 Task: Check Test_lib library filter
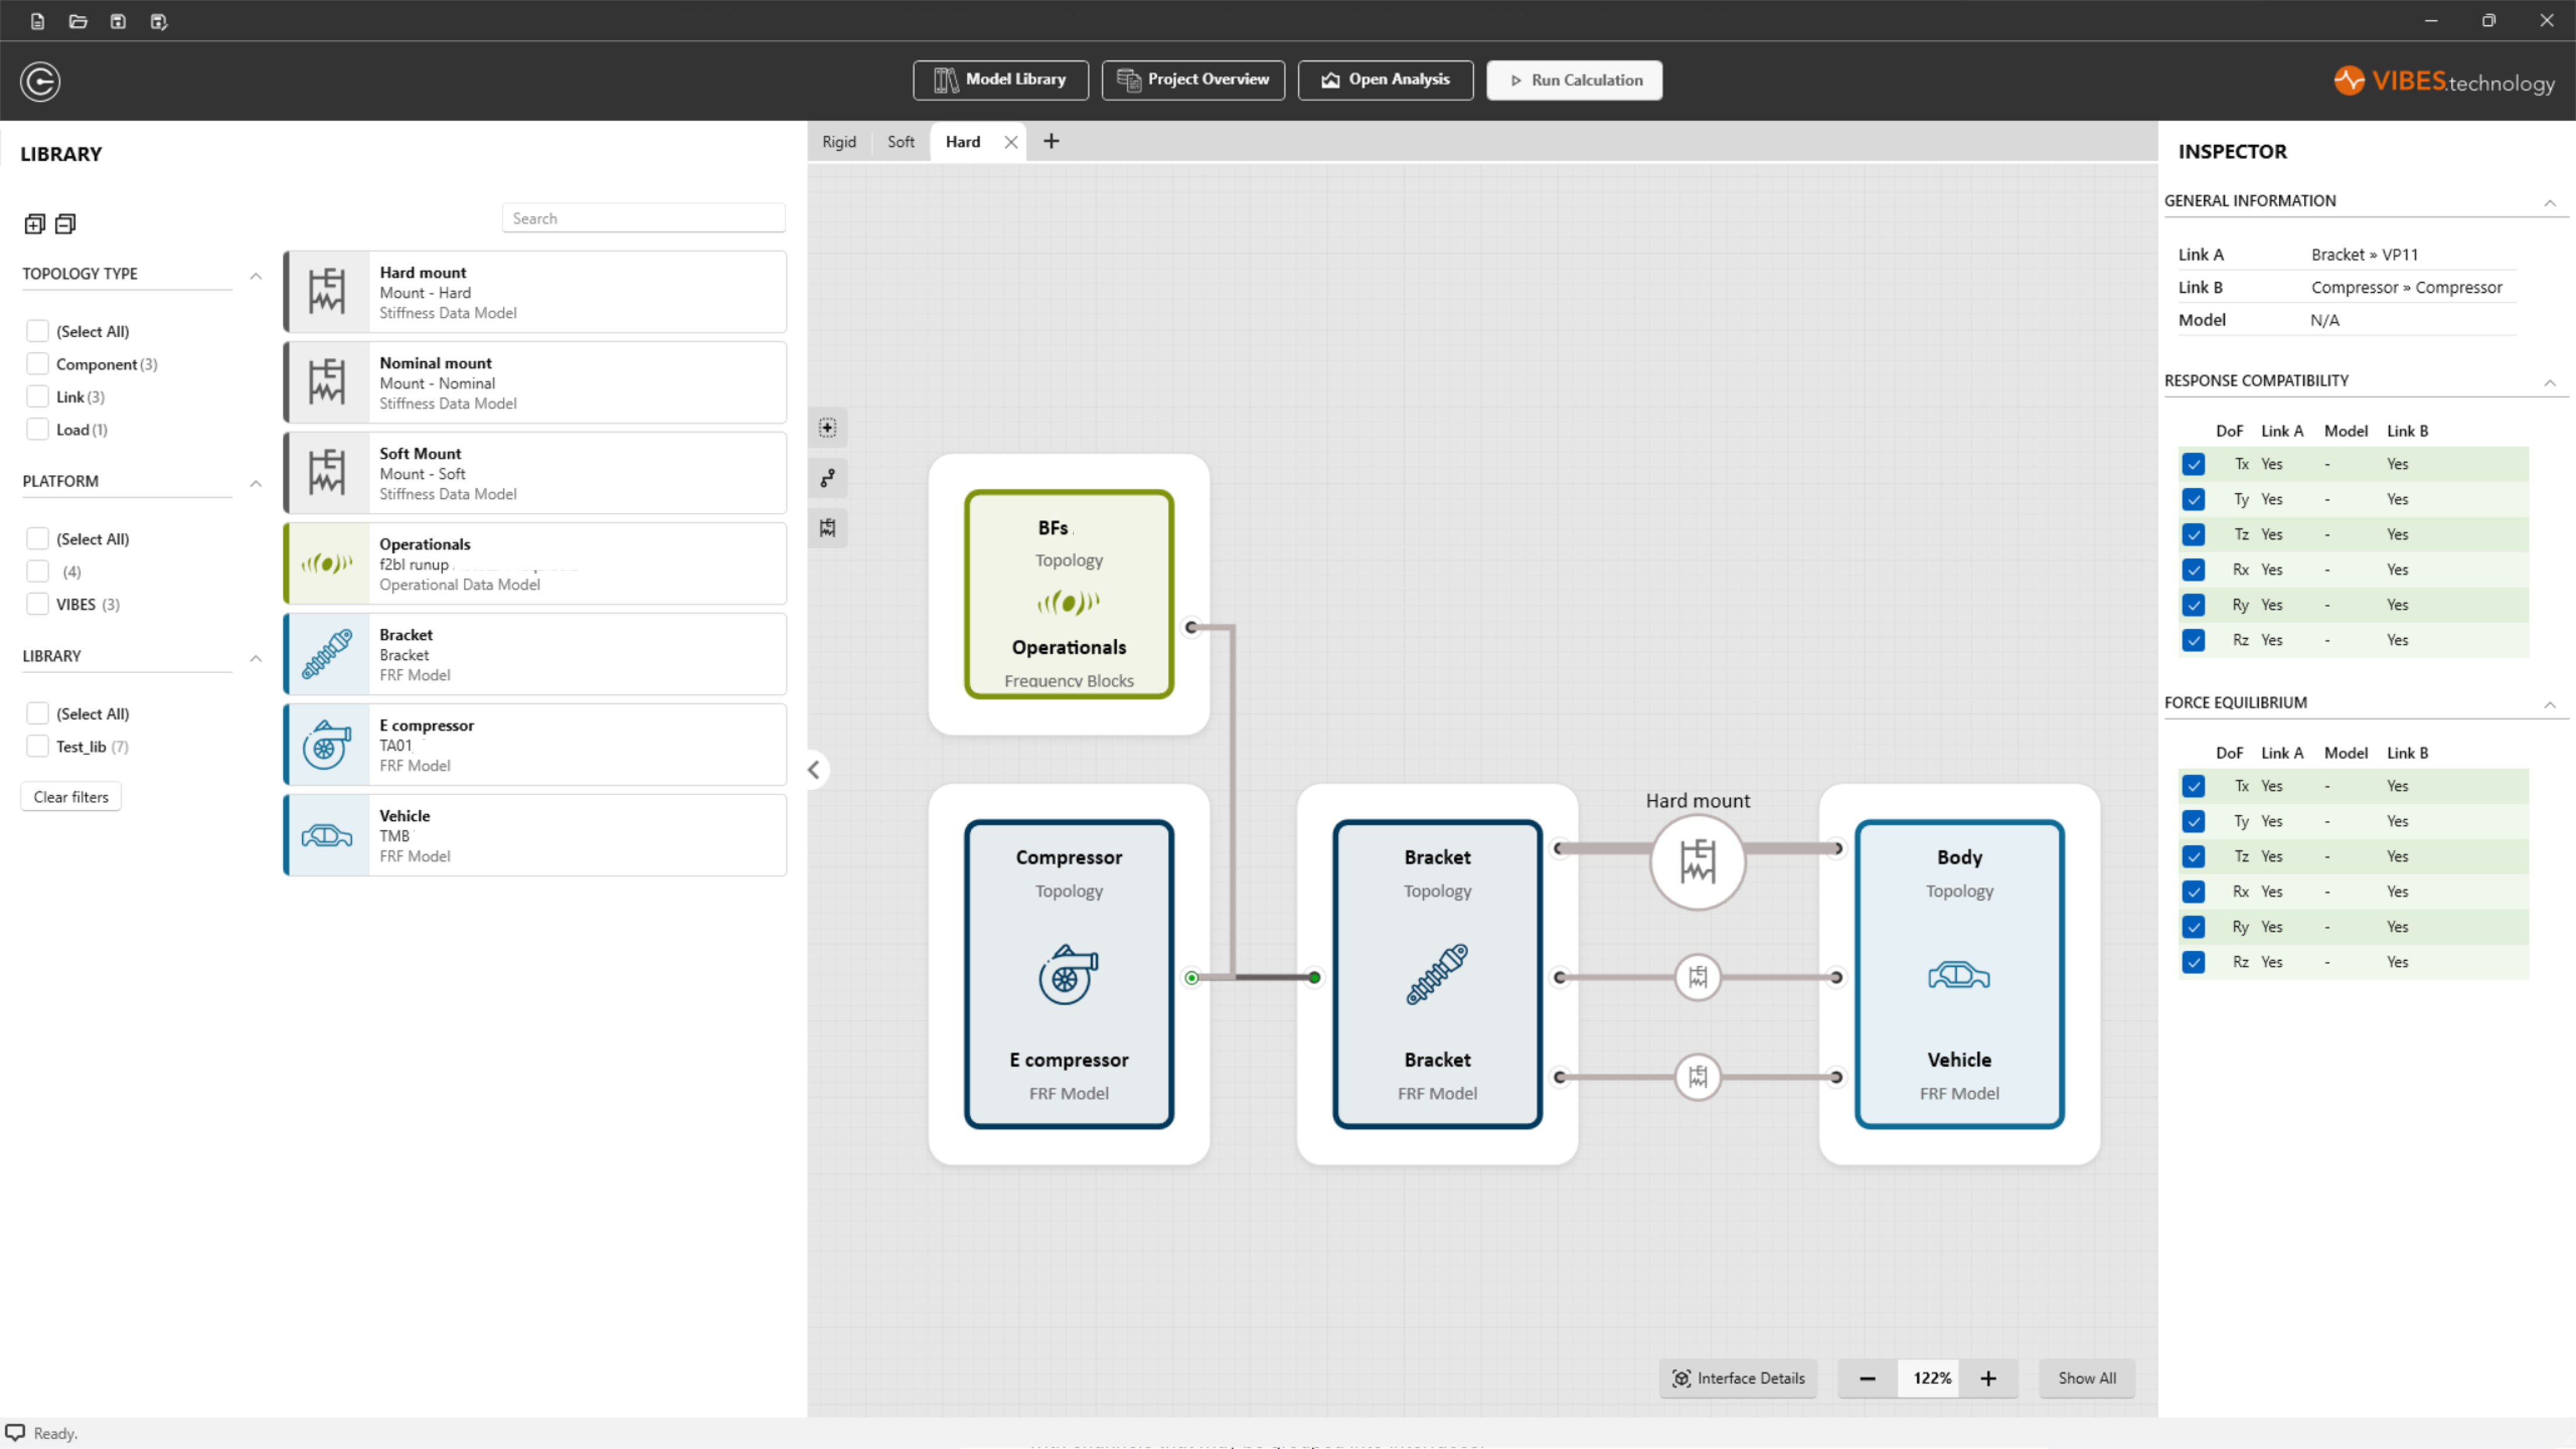click(x=38, y=746)
